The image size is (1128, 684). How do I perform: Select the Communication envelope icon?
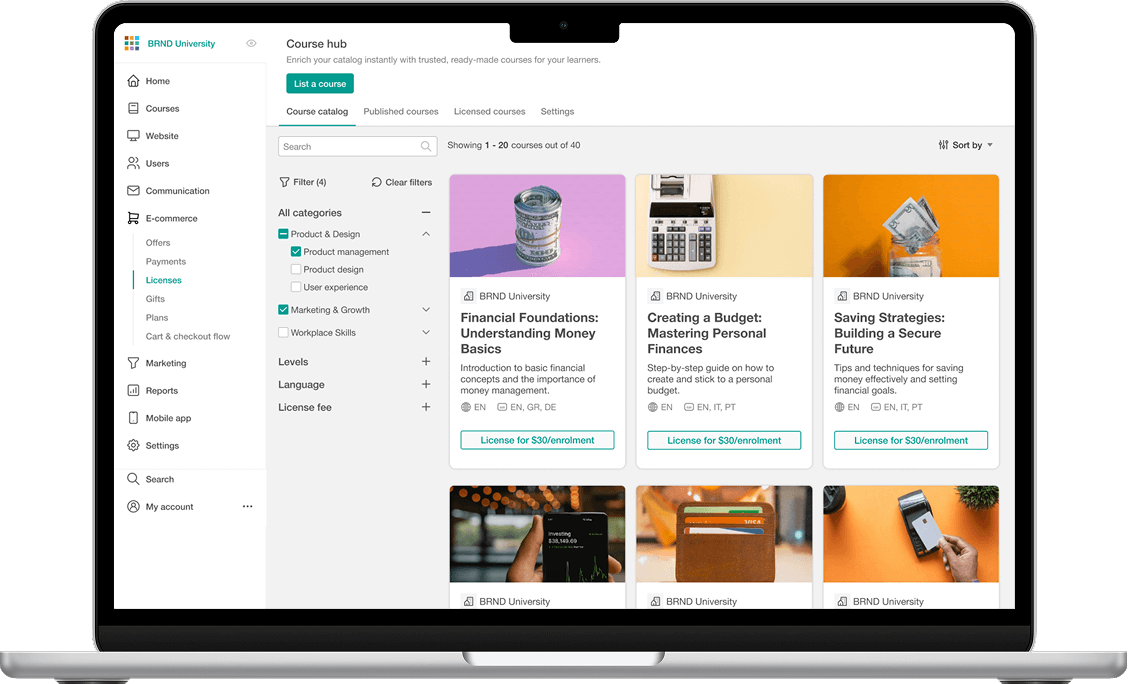(133, 190)
